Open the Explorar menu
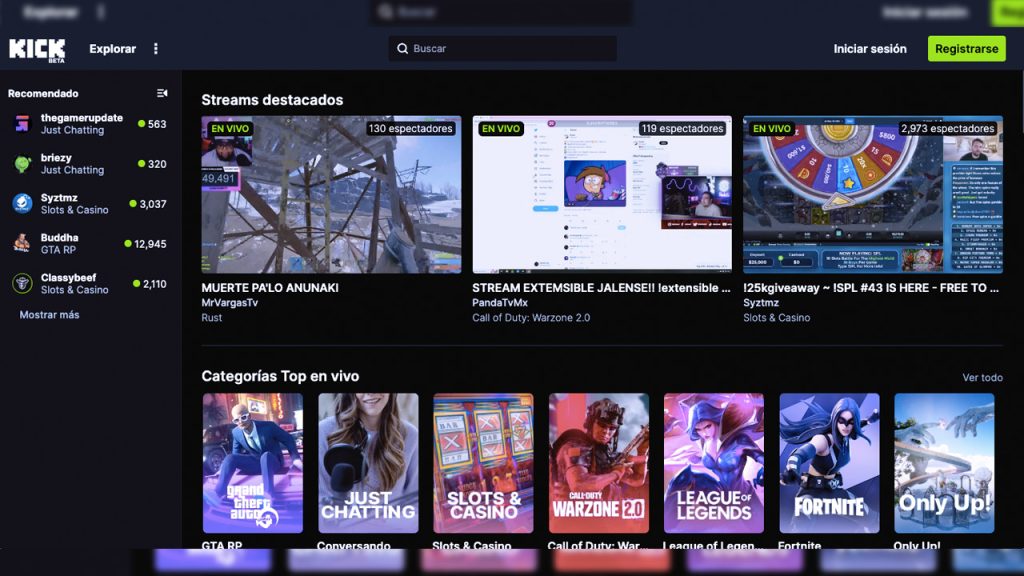1024x576 pixels. [x=112, y=49]
